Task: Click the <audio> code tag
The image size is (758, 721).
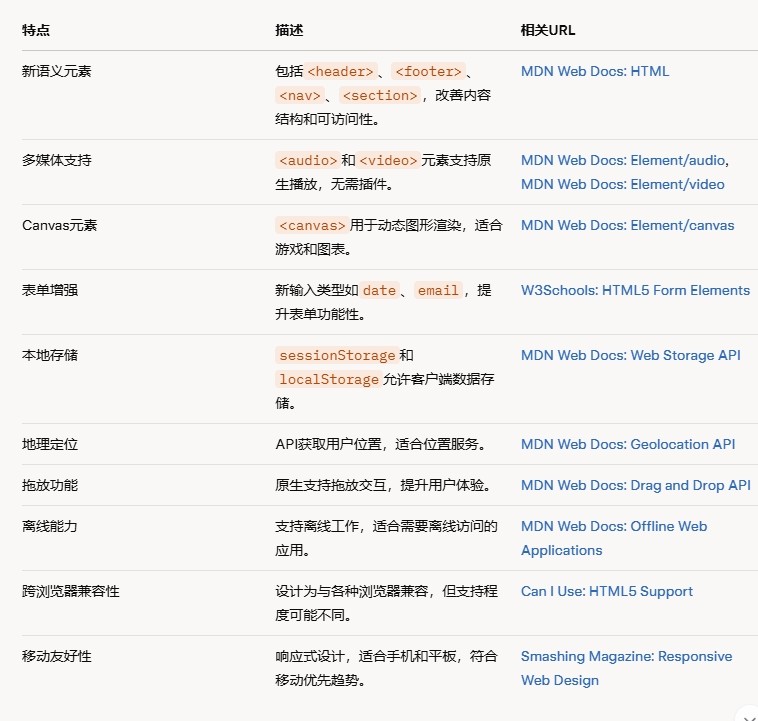Action: click(x=308, y=161)
